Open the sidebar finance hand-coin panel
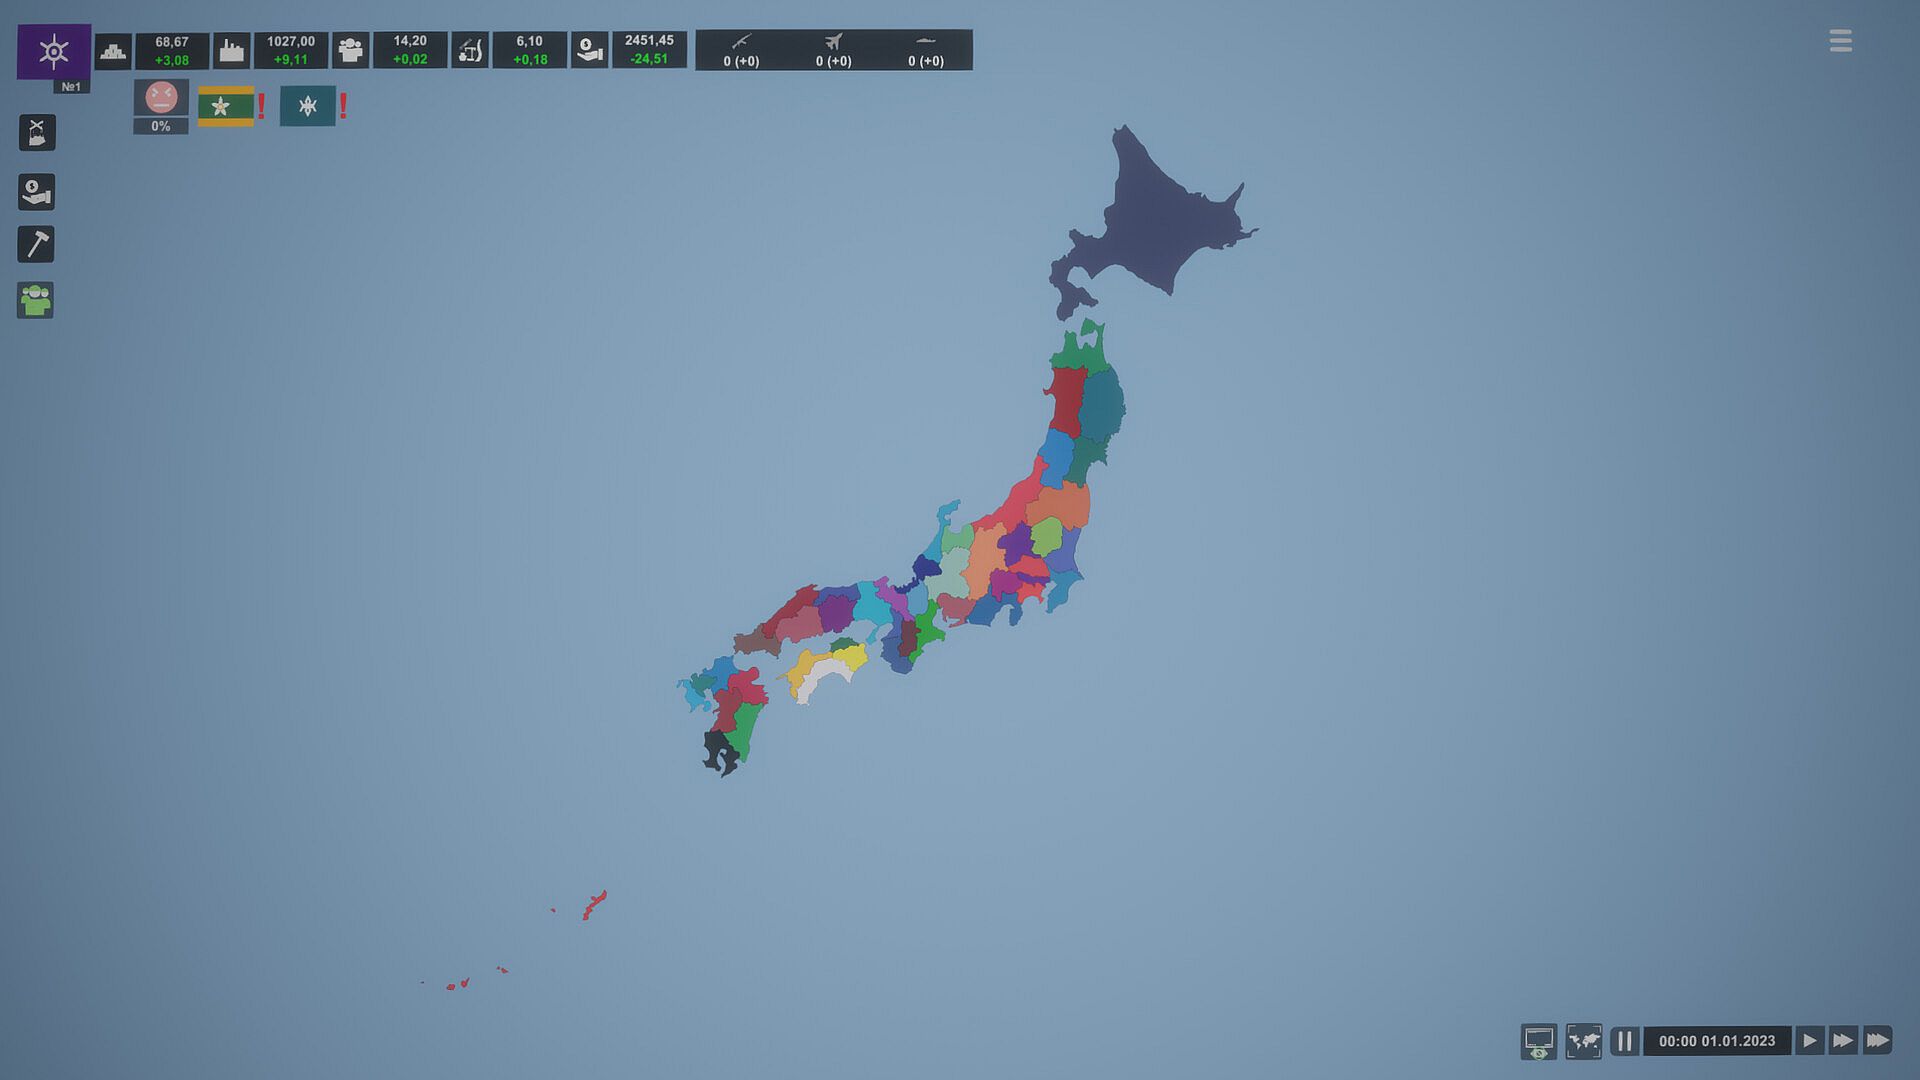 pos(37,192)
